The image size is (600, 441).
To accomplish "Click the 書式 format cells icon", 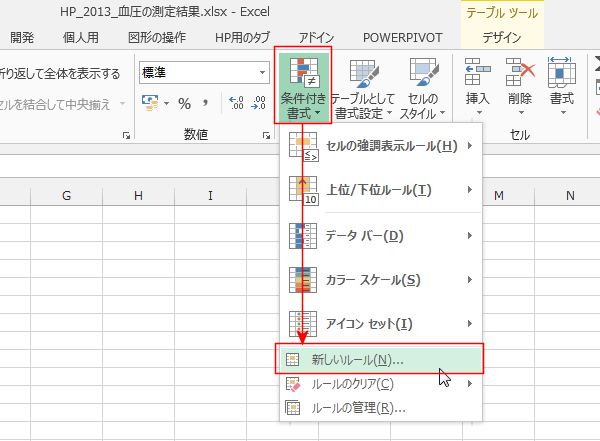I will click(561, 71).
